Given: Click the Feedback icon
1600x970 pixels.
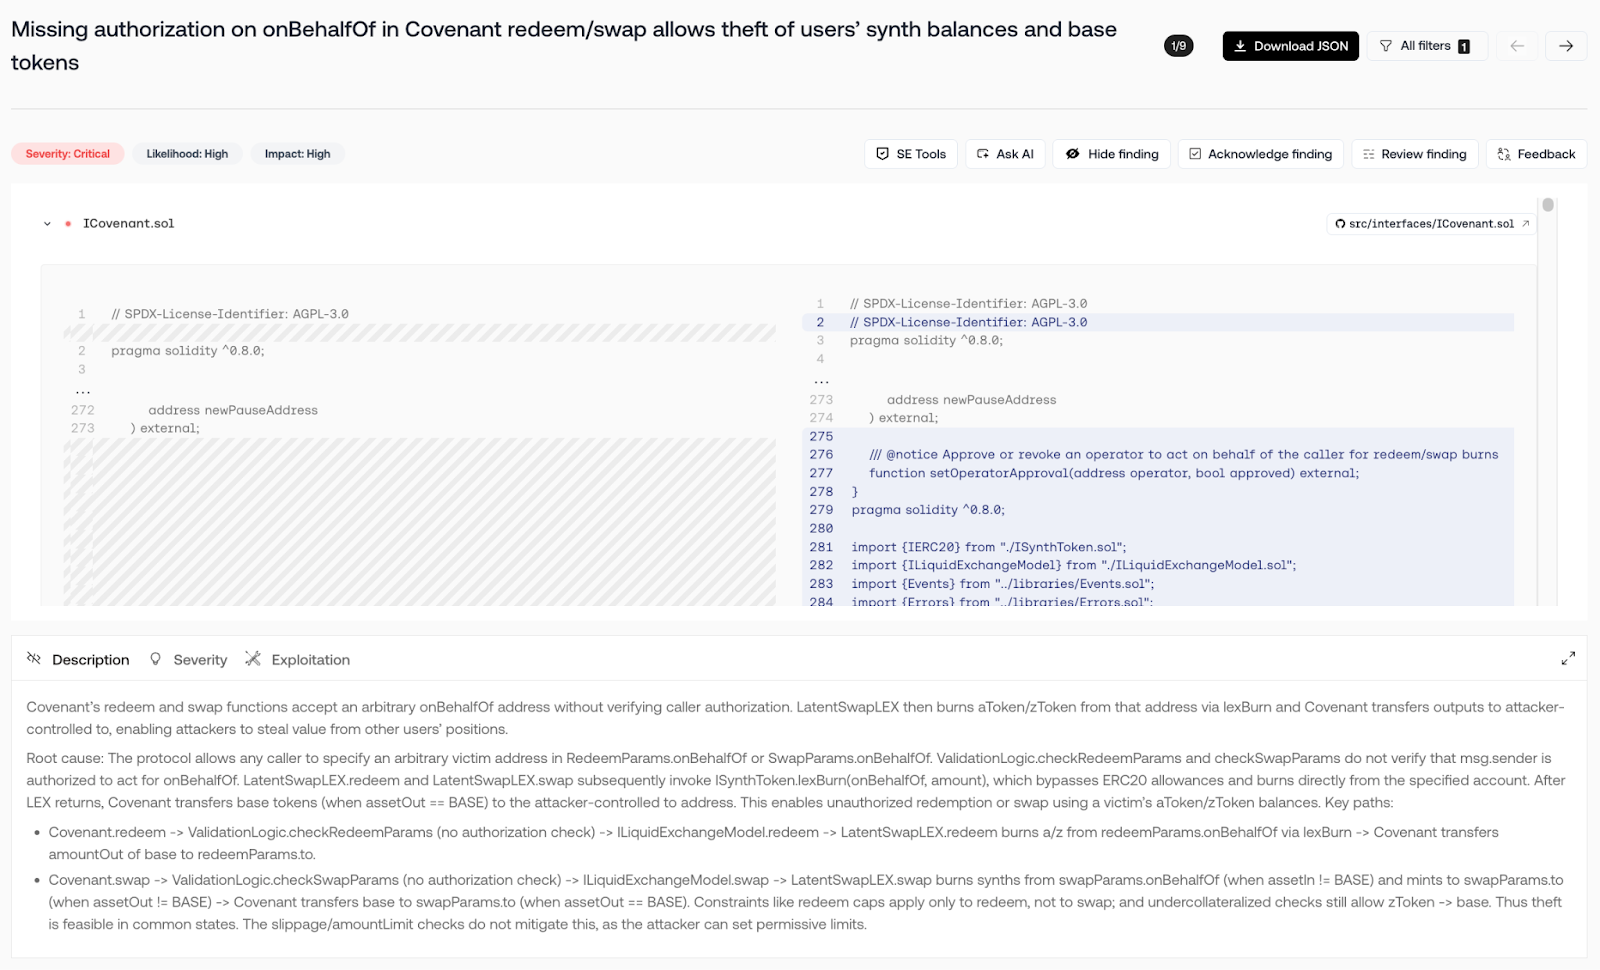Looking at the screenshot, I should point(1504,154).
